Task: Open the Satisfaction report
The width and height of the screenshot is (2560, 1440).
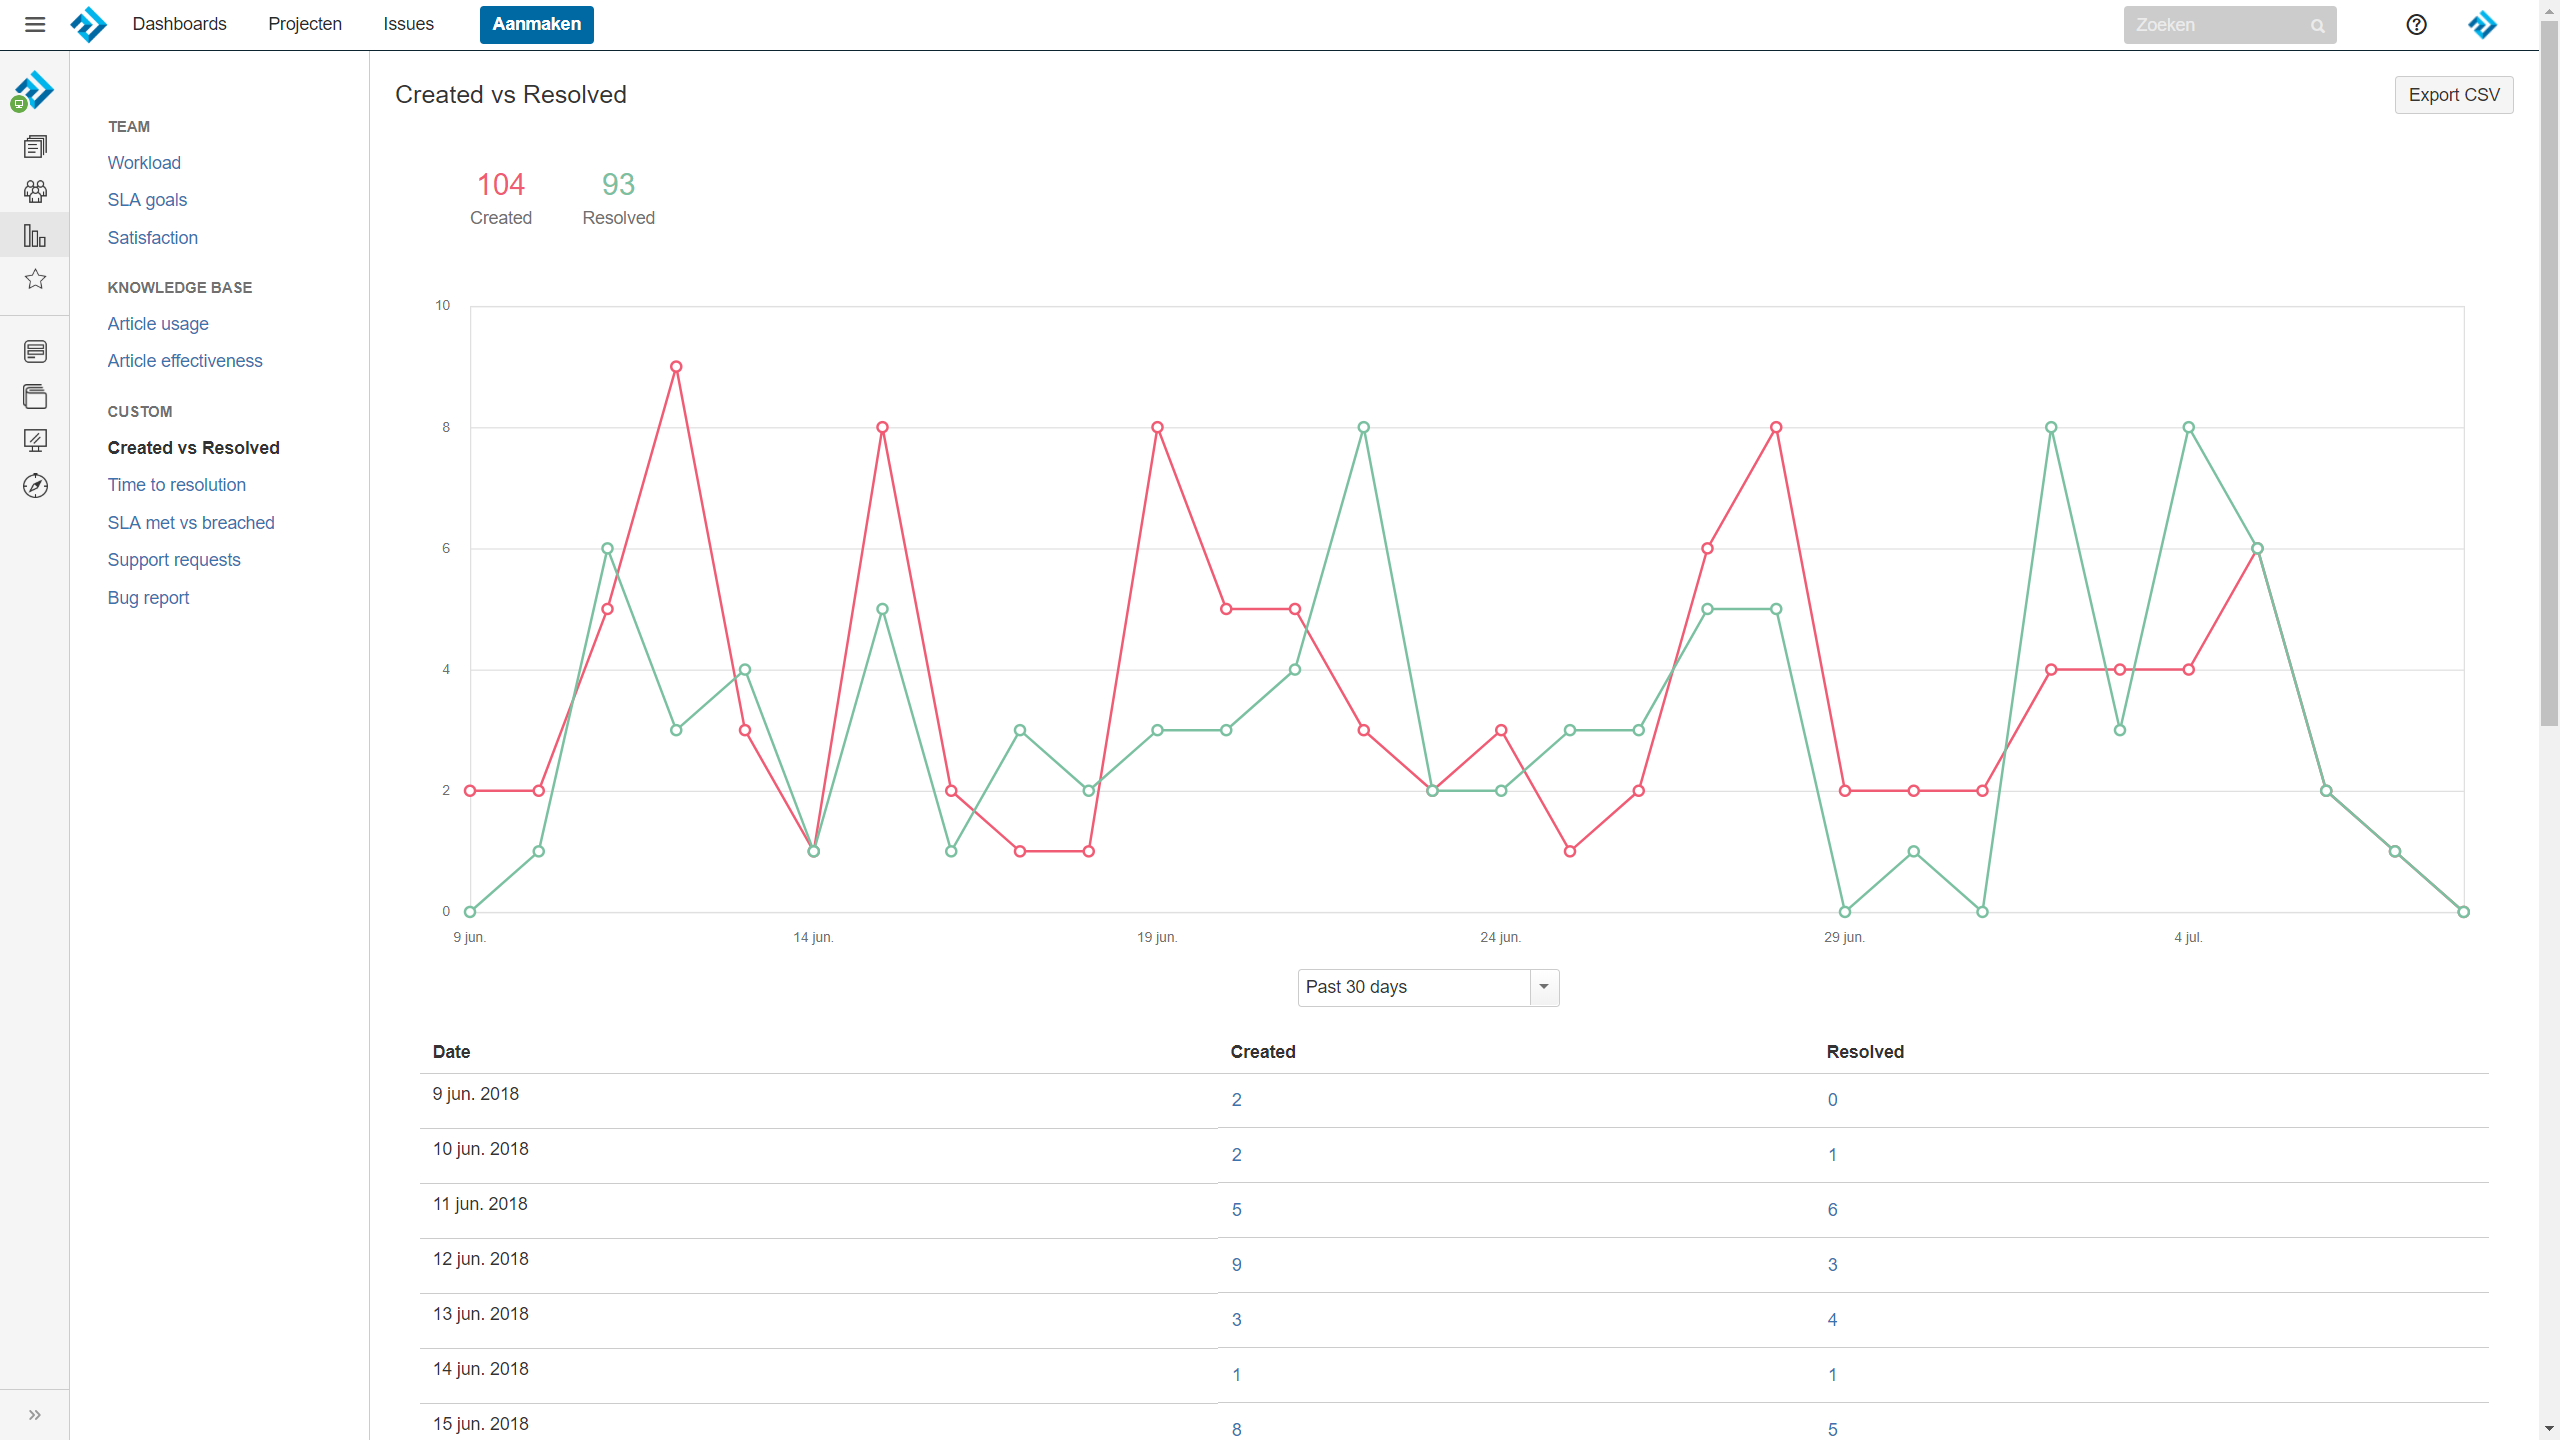Action: [x=153, y=237]
